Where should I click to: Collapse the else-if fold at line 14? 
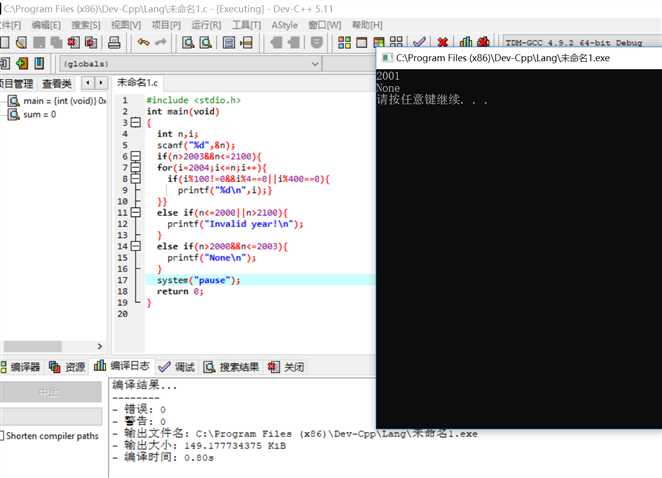click(x=136, y=246)
